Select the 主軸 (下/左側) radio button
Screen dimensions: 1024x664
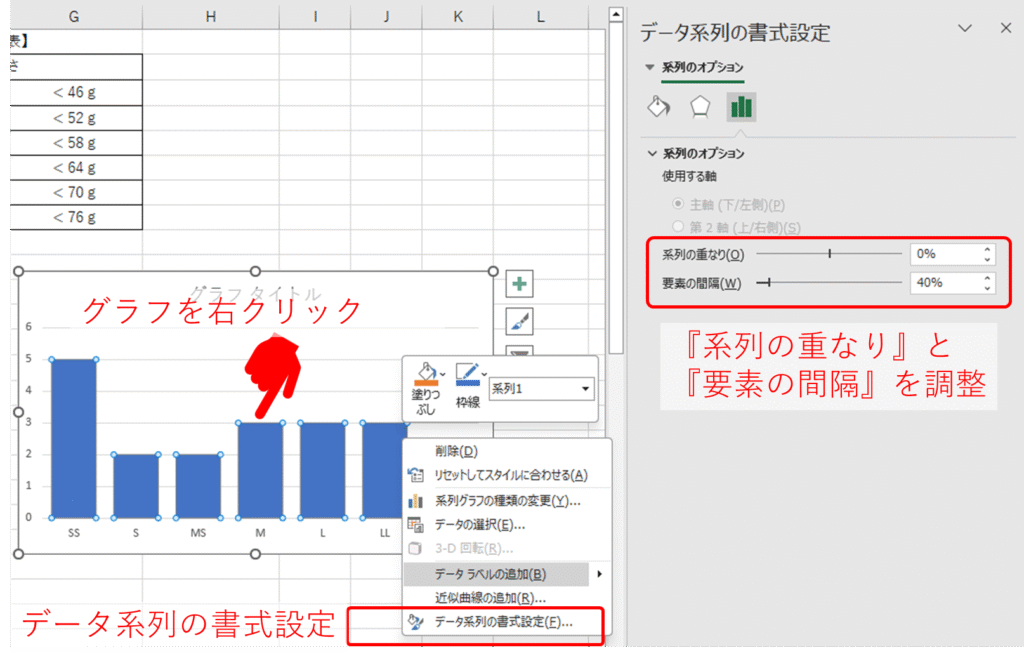pyautogui.click(x=680, y=204)
